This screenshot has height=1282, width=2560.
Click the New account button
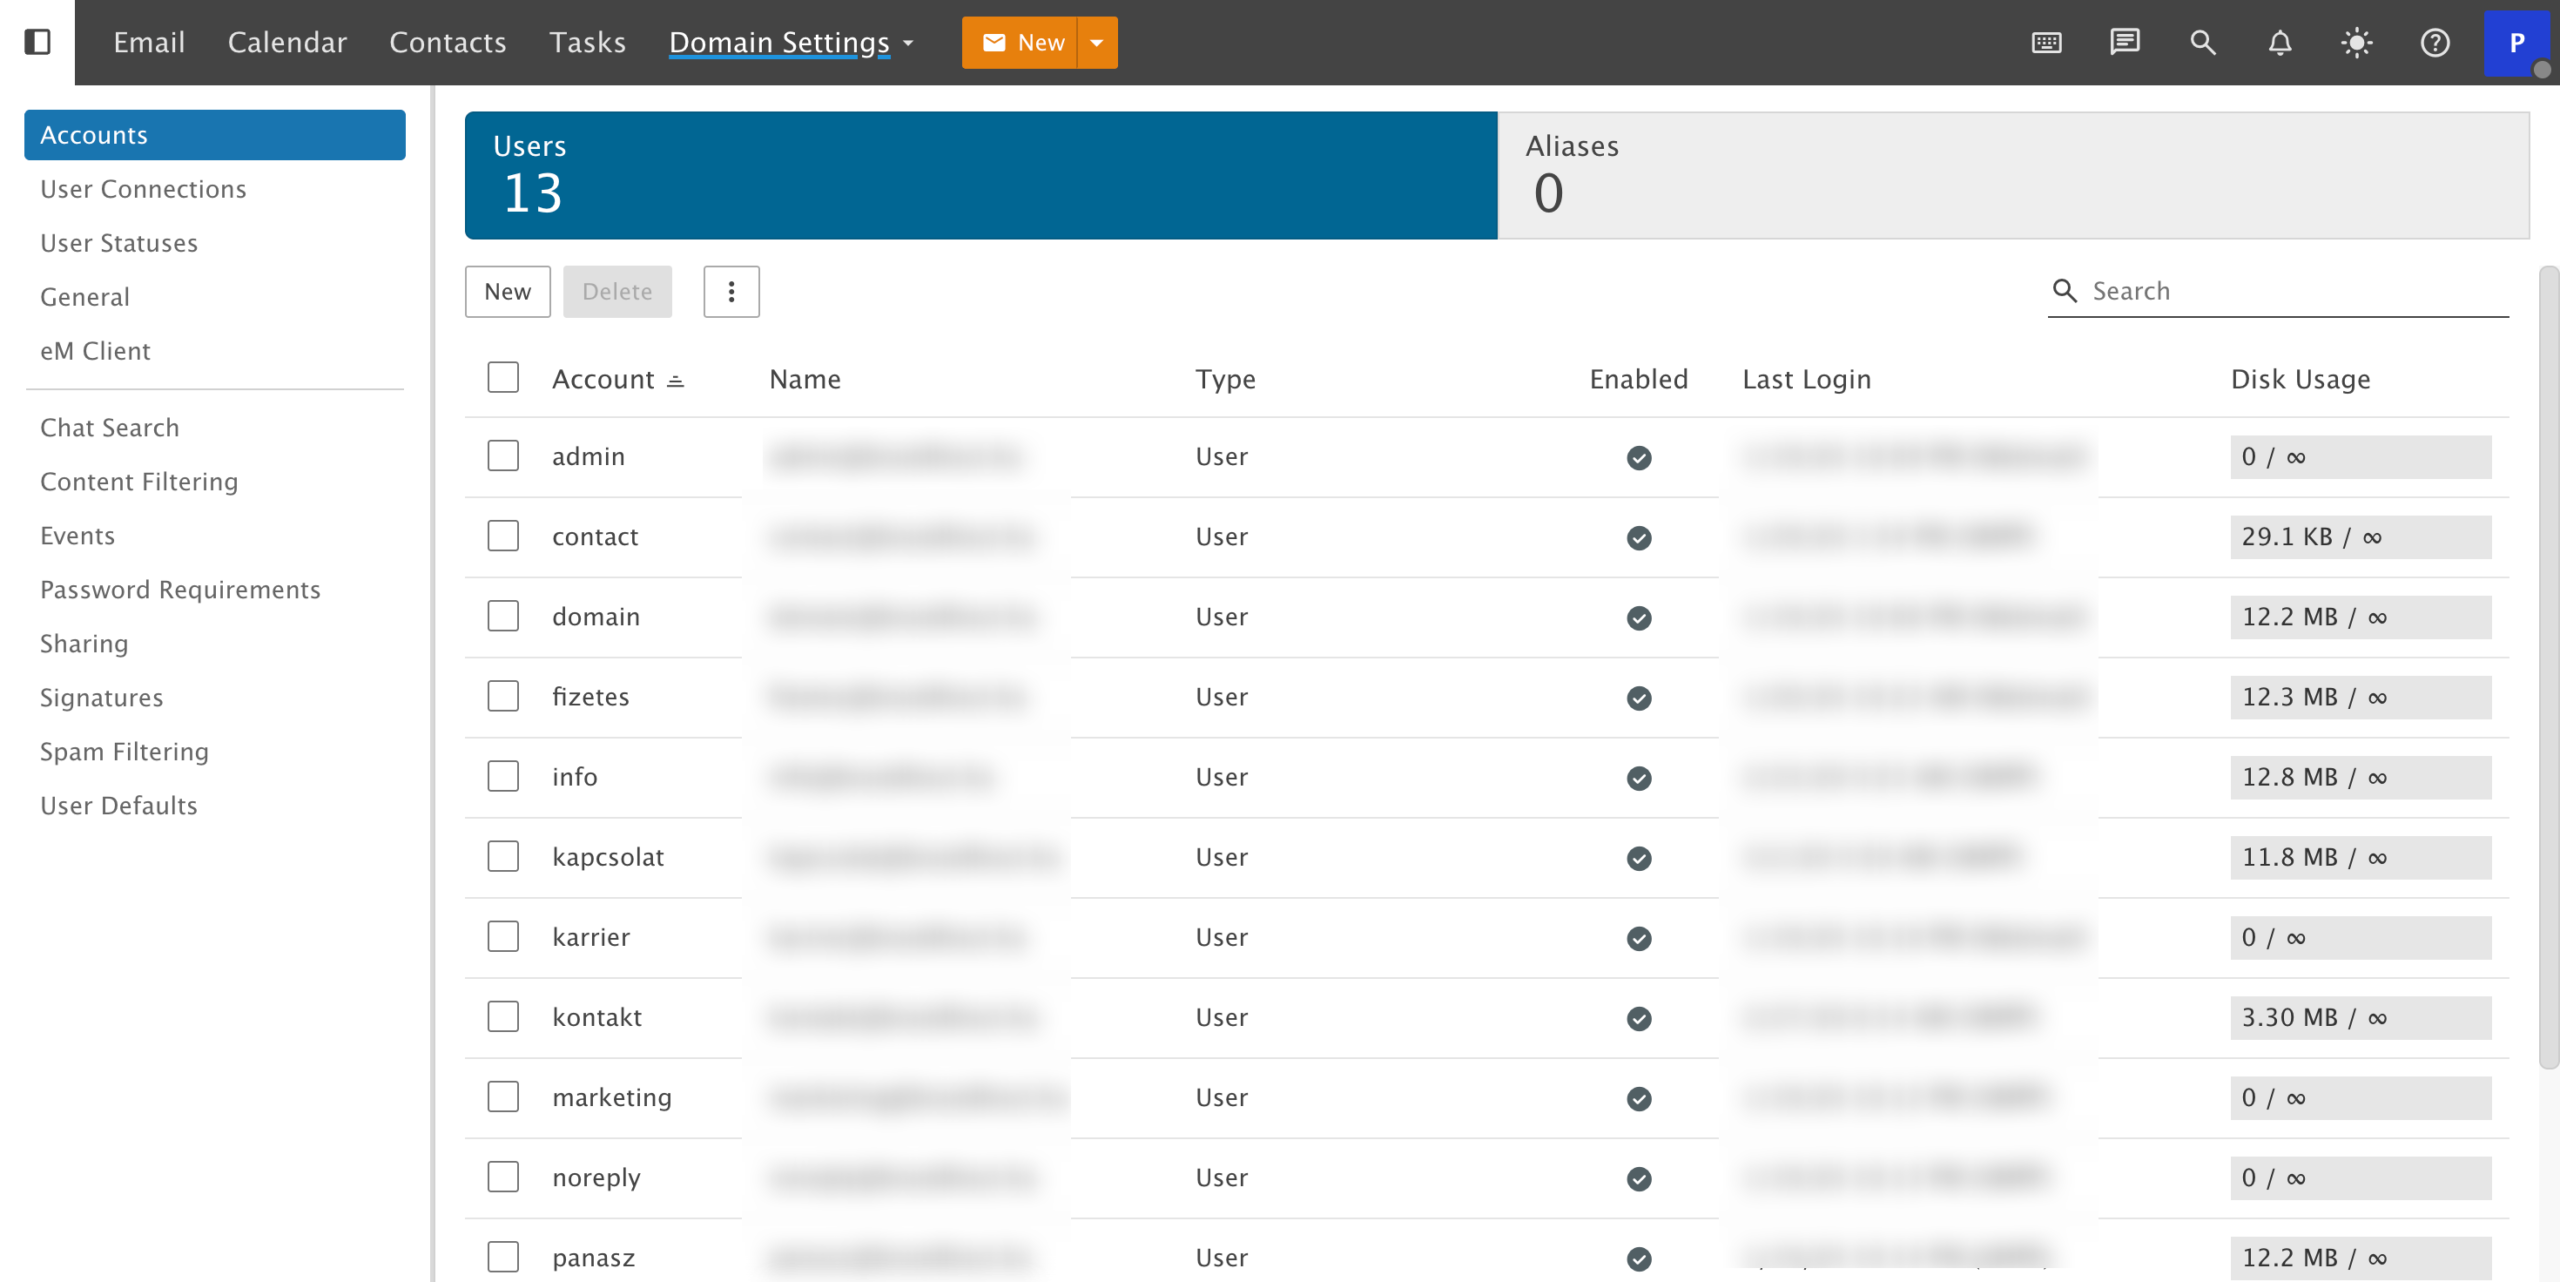(507, 292)
